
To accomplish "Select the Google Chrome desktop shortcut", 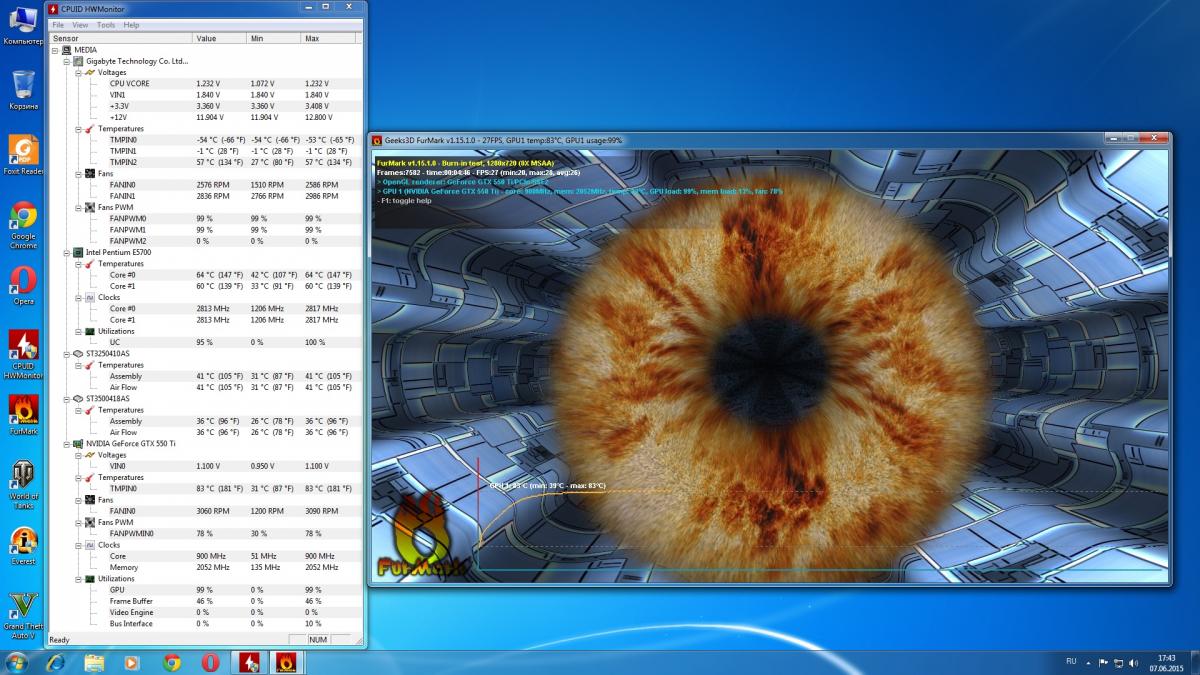I will pos(22,226).
